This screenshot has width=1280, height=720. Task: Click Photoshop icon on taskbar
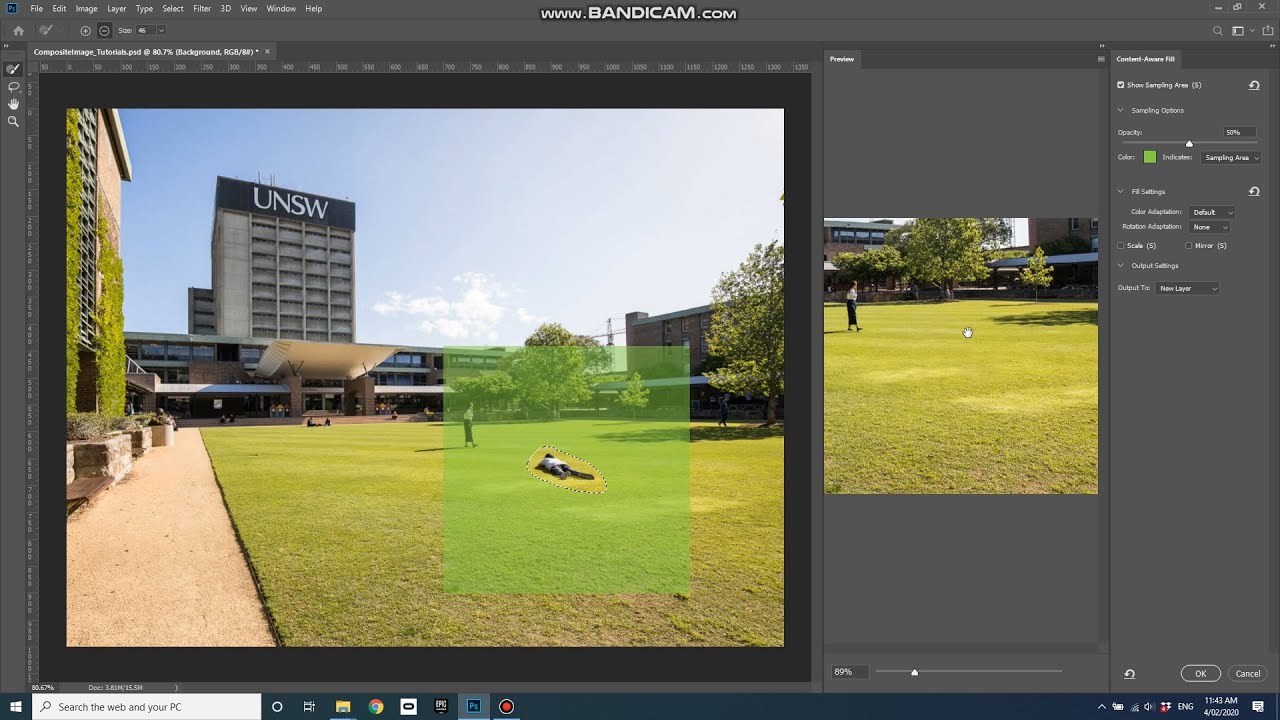pyautogui.click(x=474, y=706)
